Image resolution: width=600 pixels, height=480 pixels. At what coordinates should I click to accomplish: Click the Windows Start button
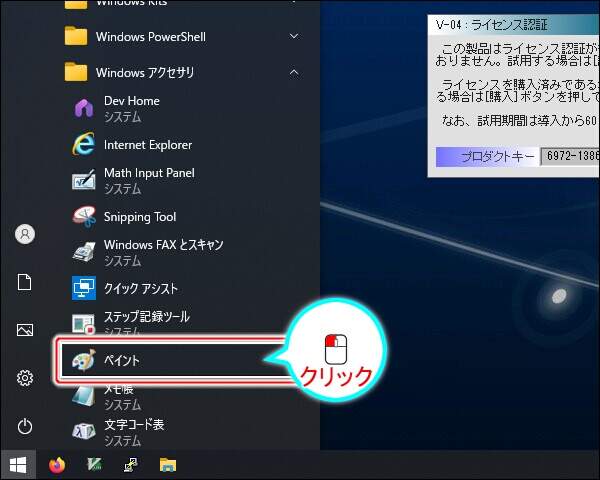tap(18, 465)
